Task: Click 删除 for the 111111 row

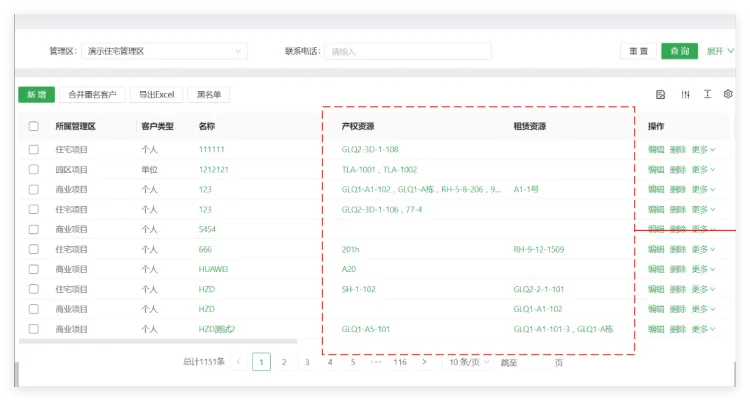Action: click(678, 150)
